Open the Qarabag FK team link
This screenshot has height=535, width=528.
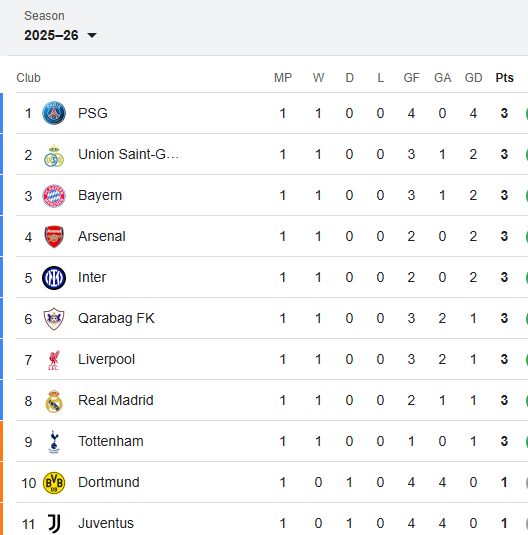[x=116, y=318]
